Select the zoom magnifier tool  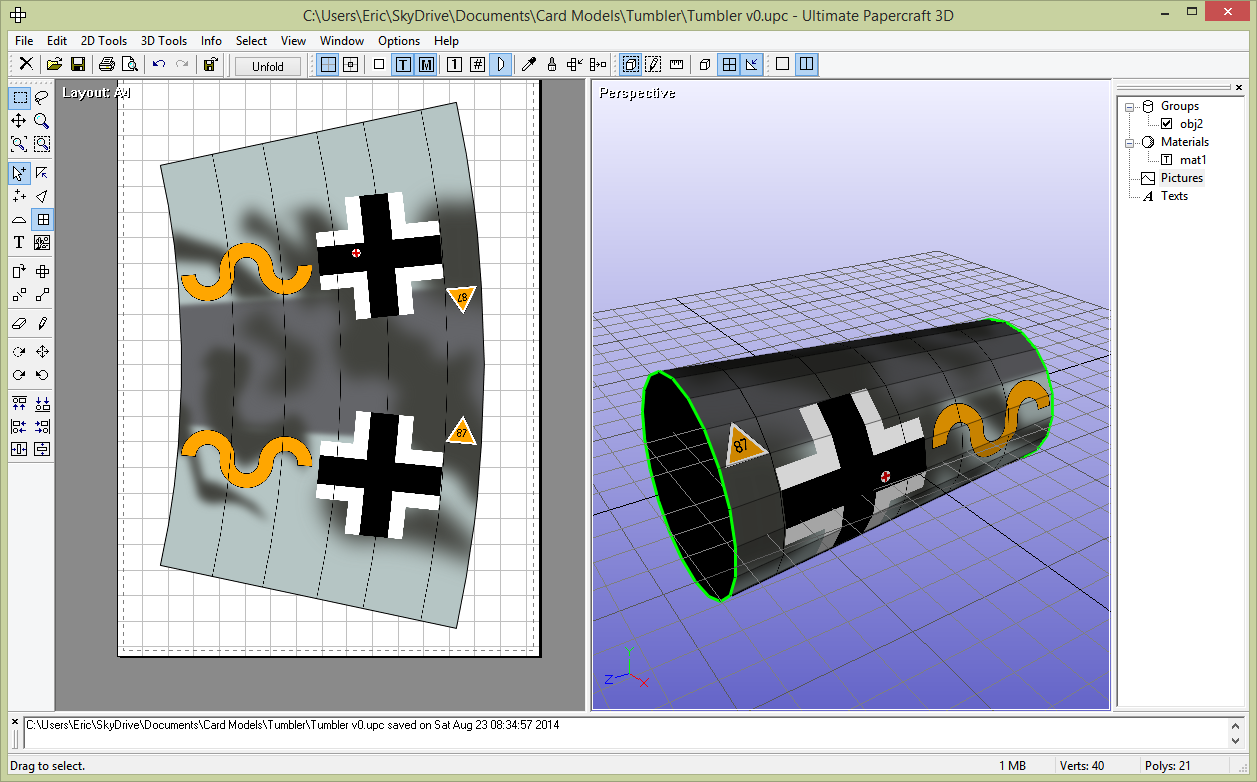point(42,121)
